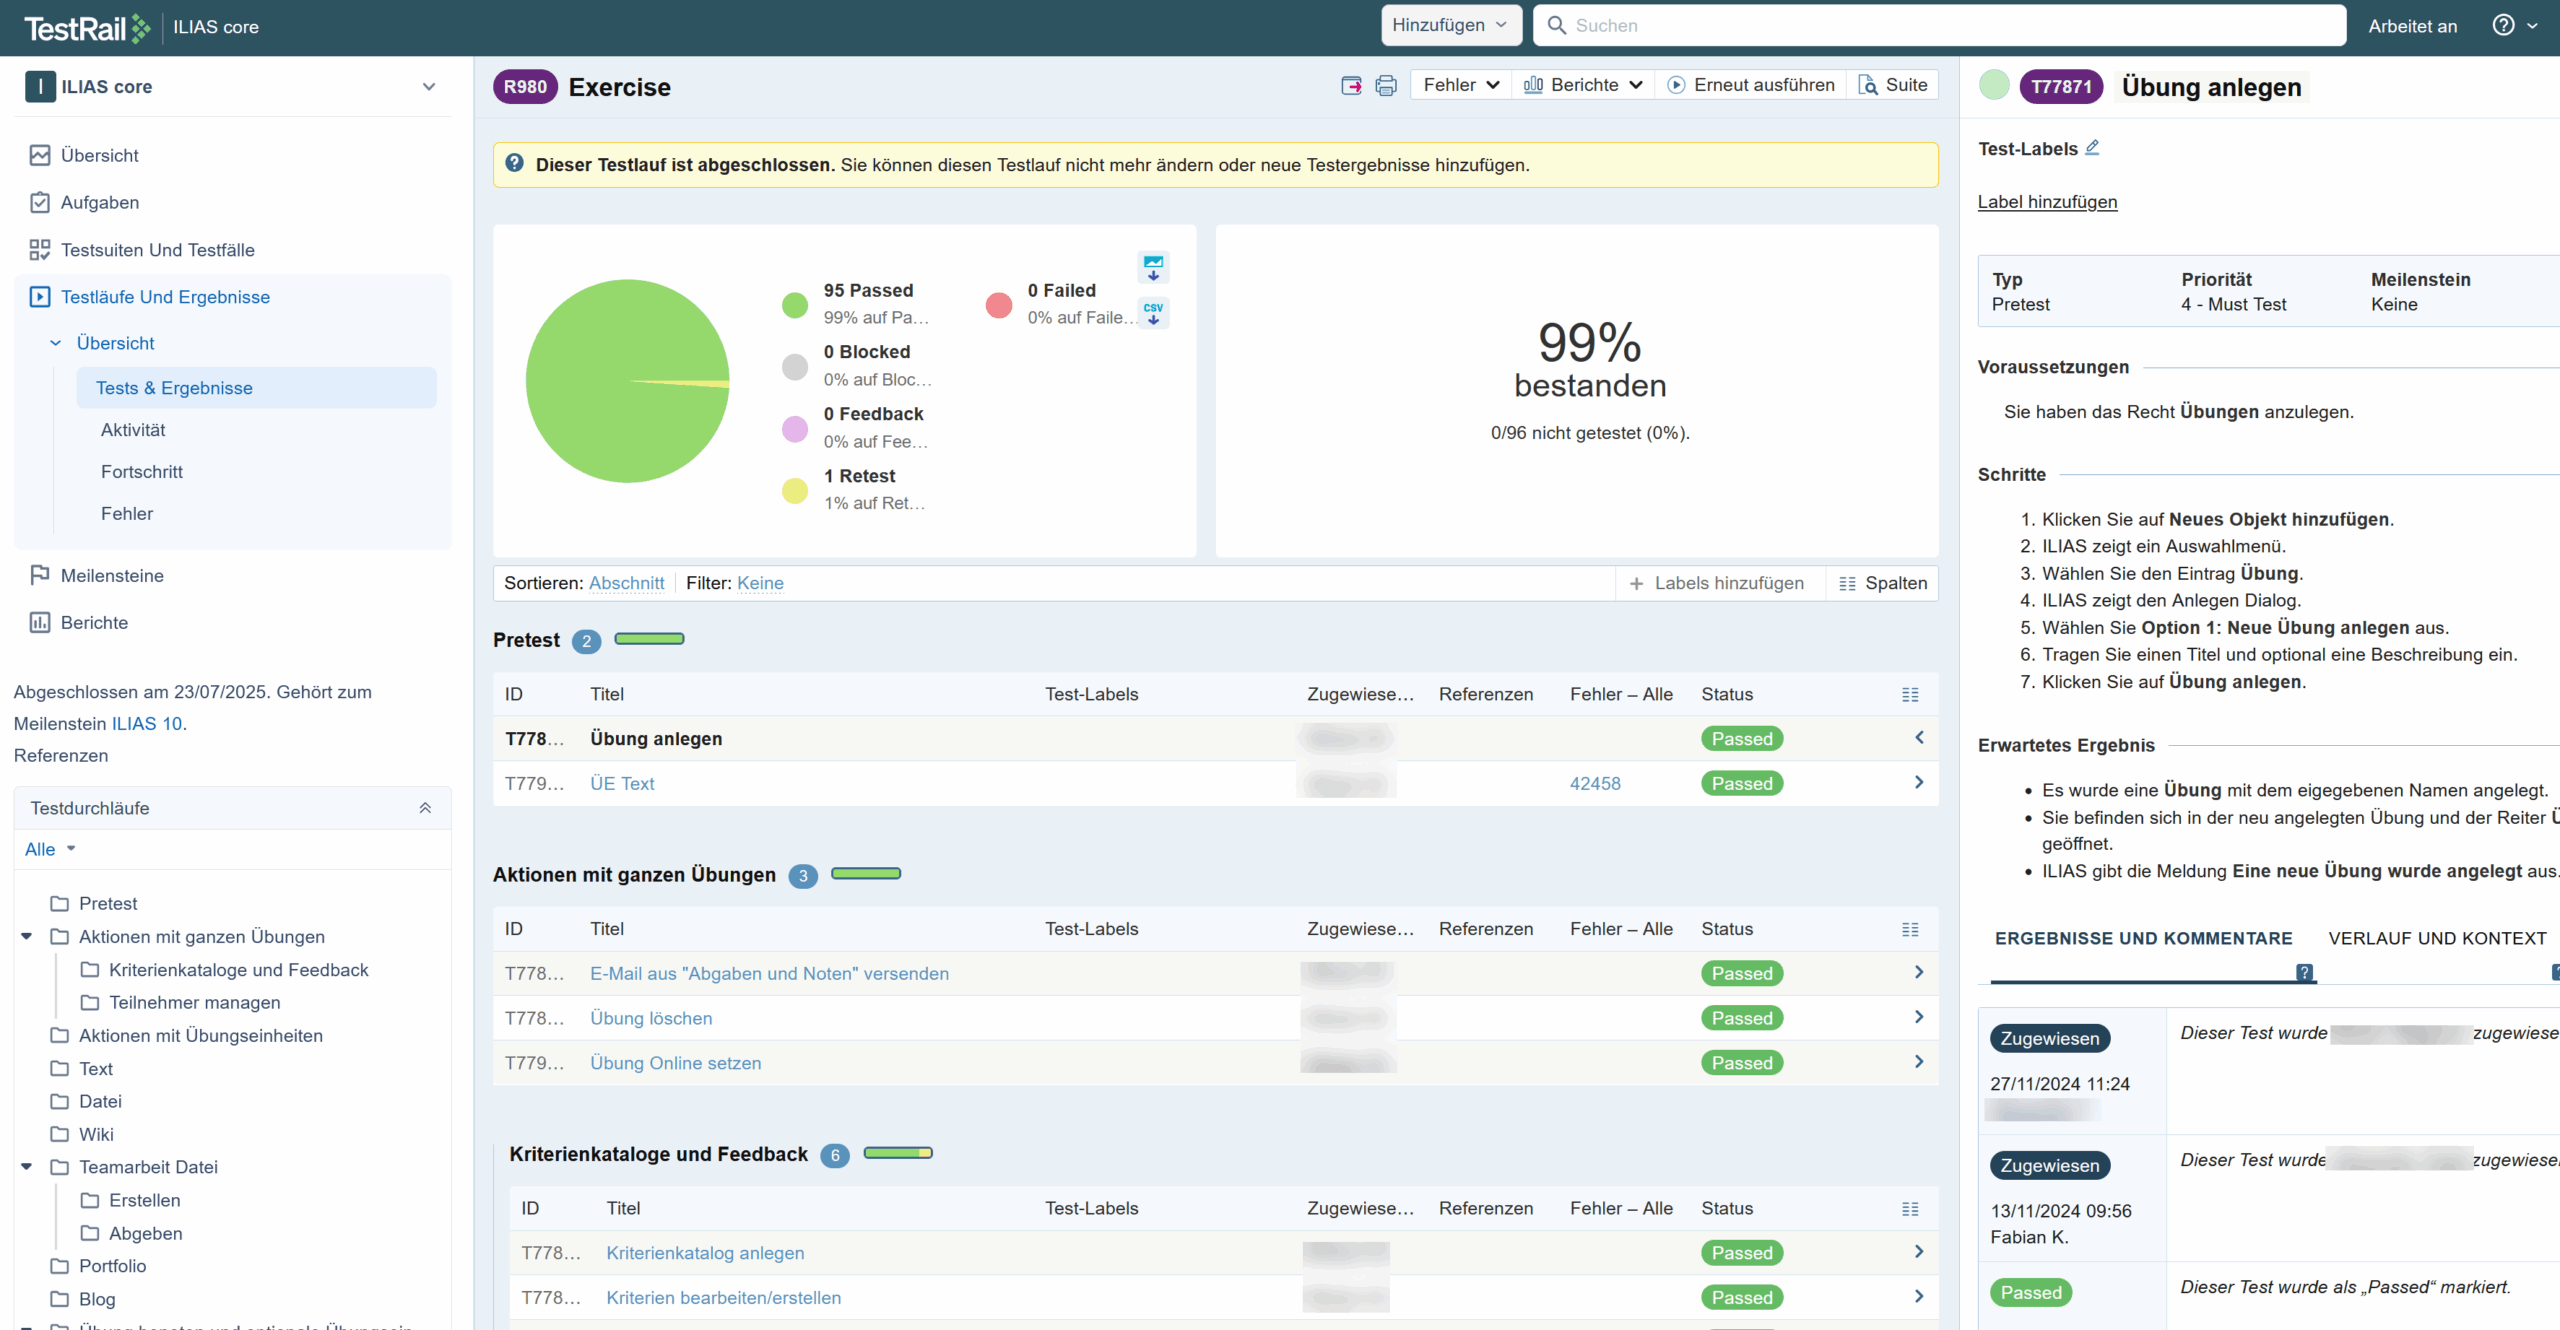The height and width of the screenshot is (1330, 2560).
Task: Switch to Verlauf und Kontext tab
Action: coord(2437,938)
